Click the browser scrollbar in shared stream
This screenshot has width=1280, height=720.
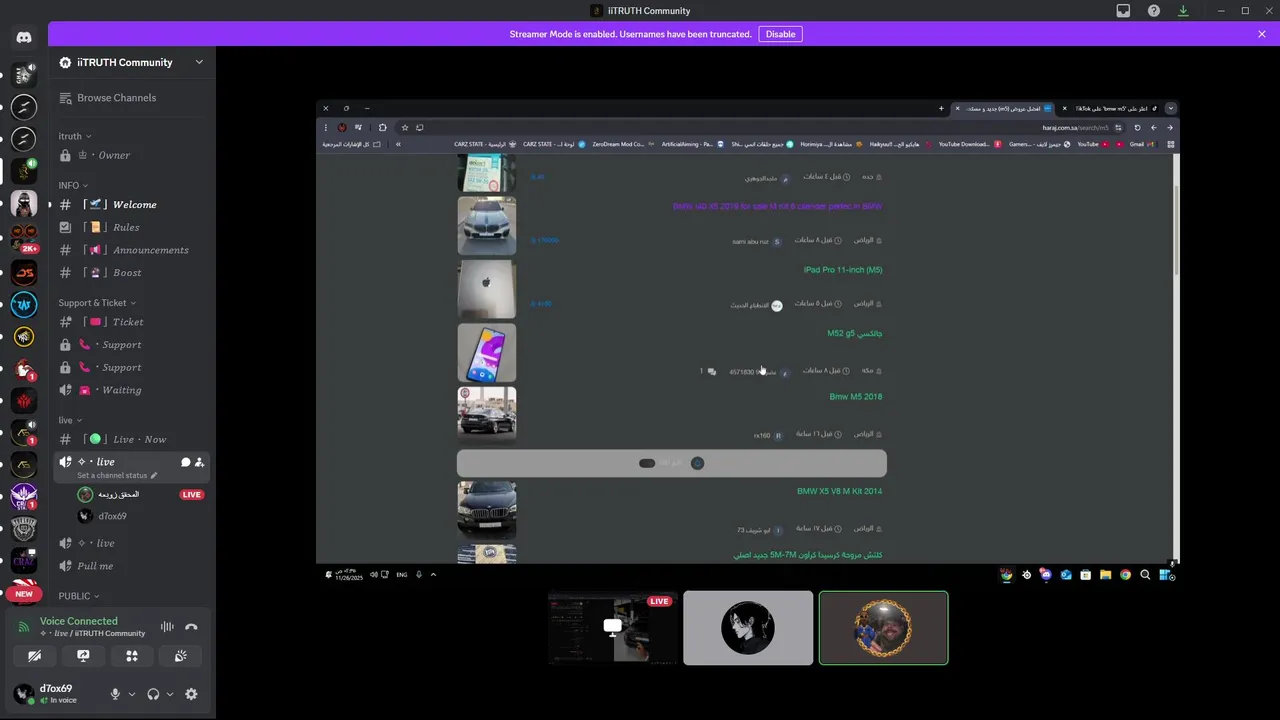1176,230
